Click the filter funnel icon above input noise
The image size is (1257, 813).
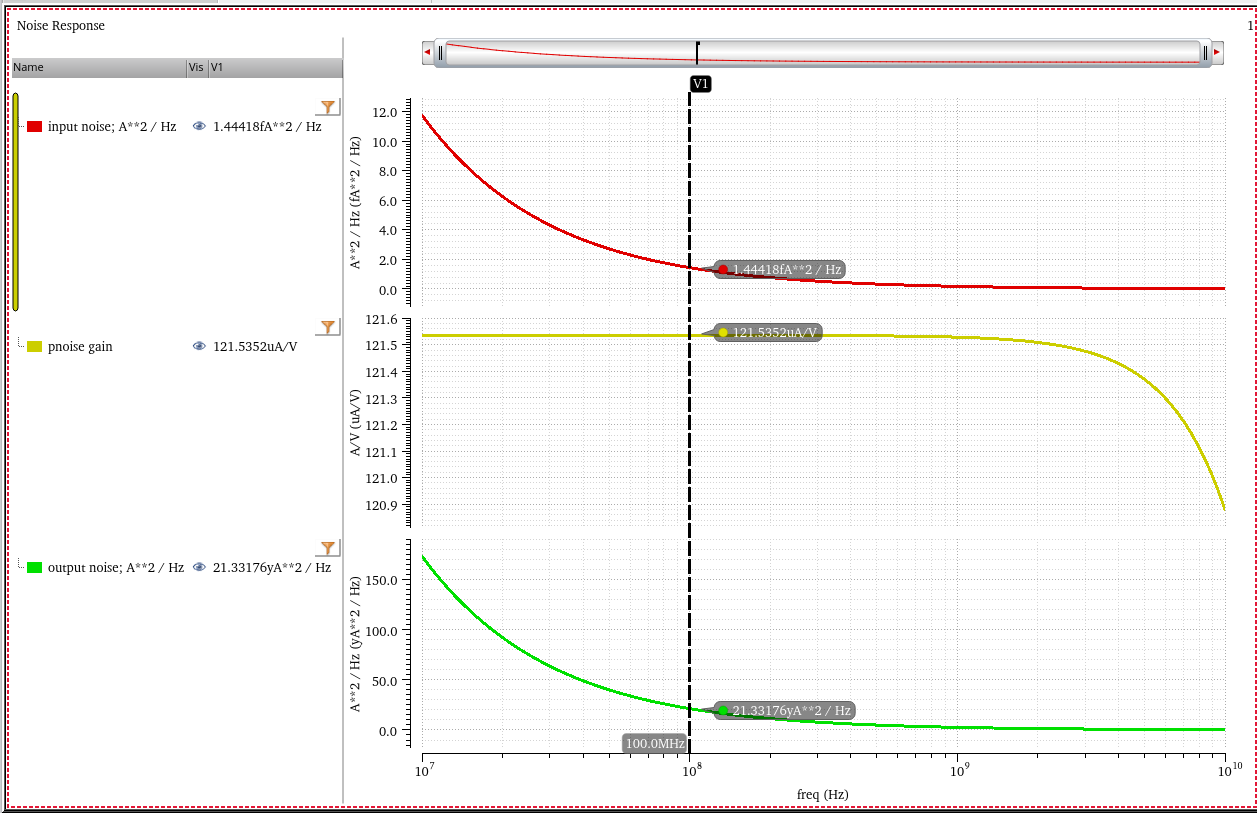[x=327, y=107]
